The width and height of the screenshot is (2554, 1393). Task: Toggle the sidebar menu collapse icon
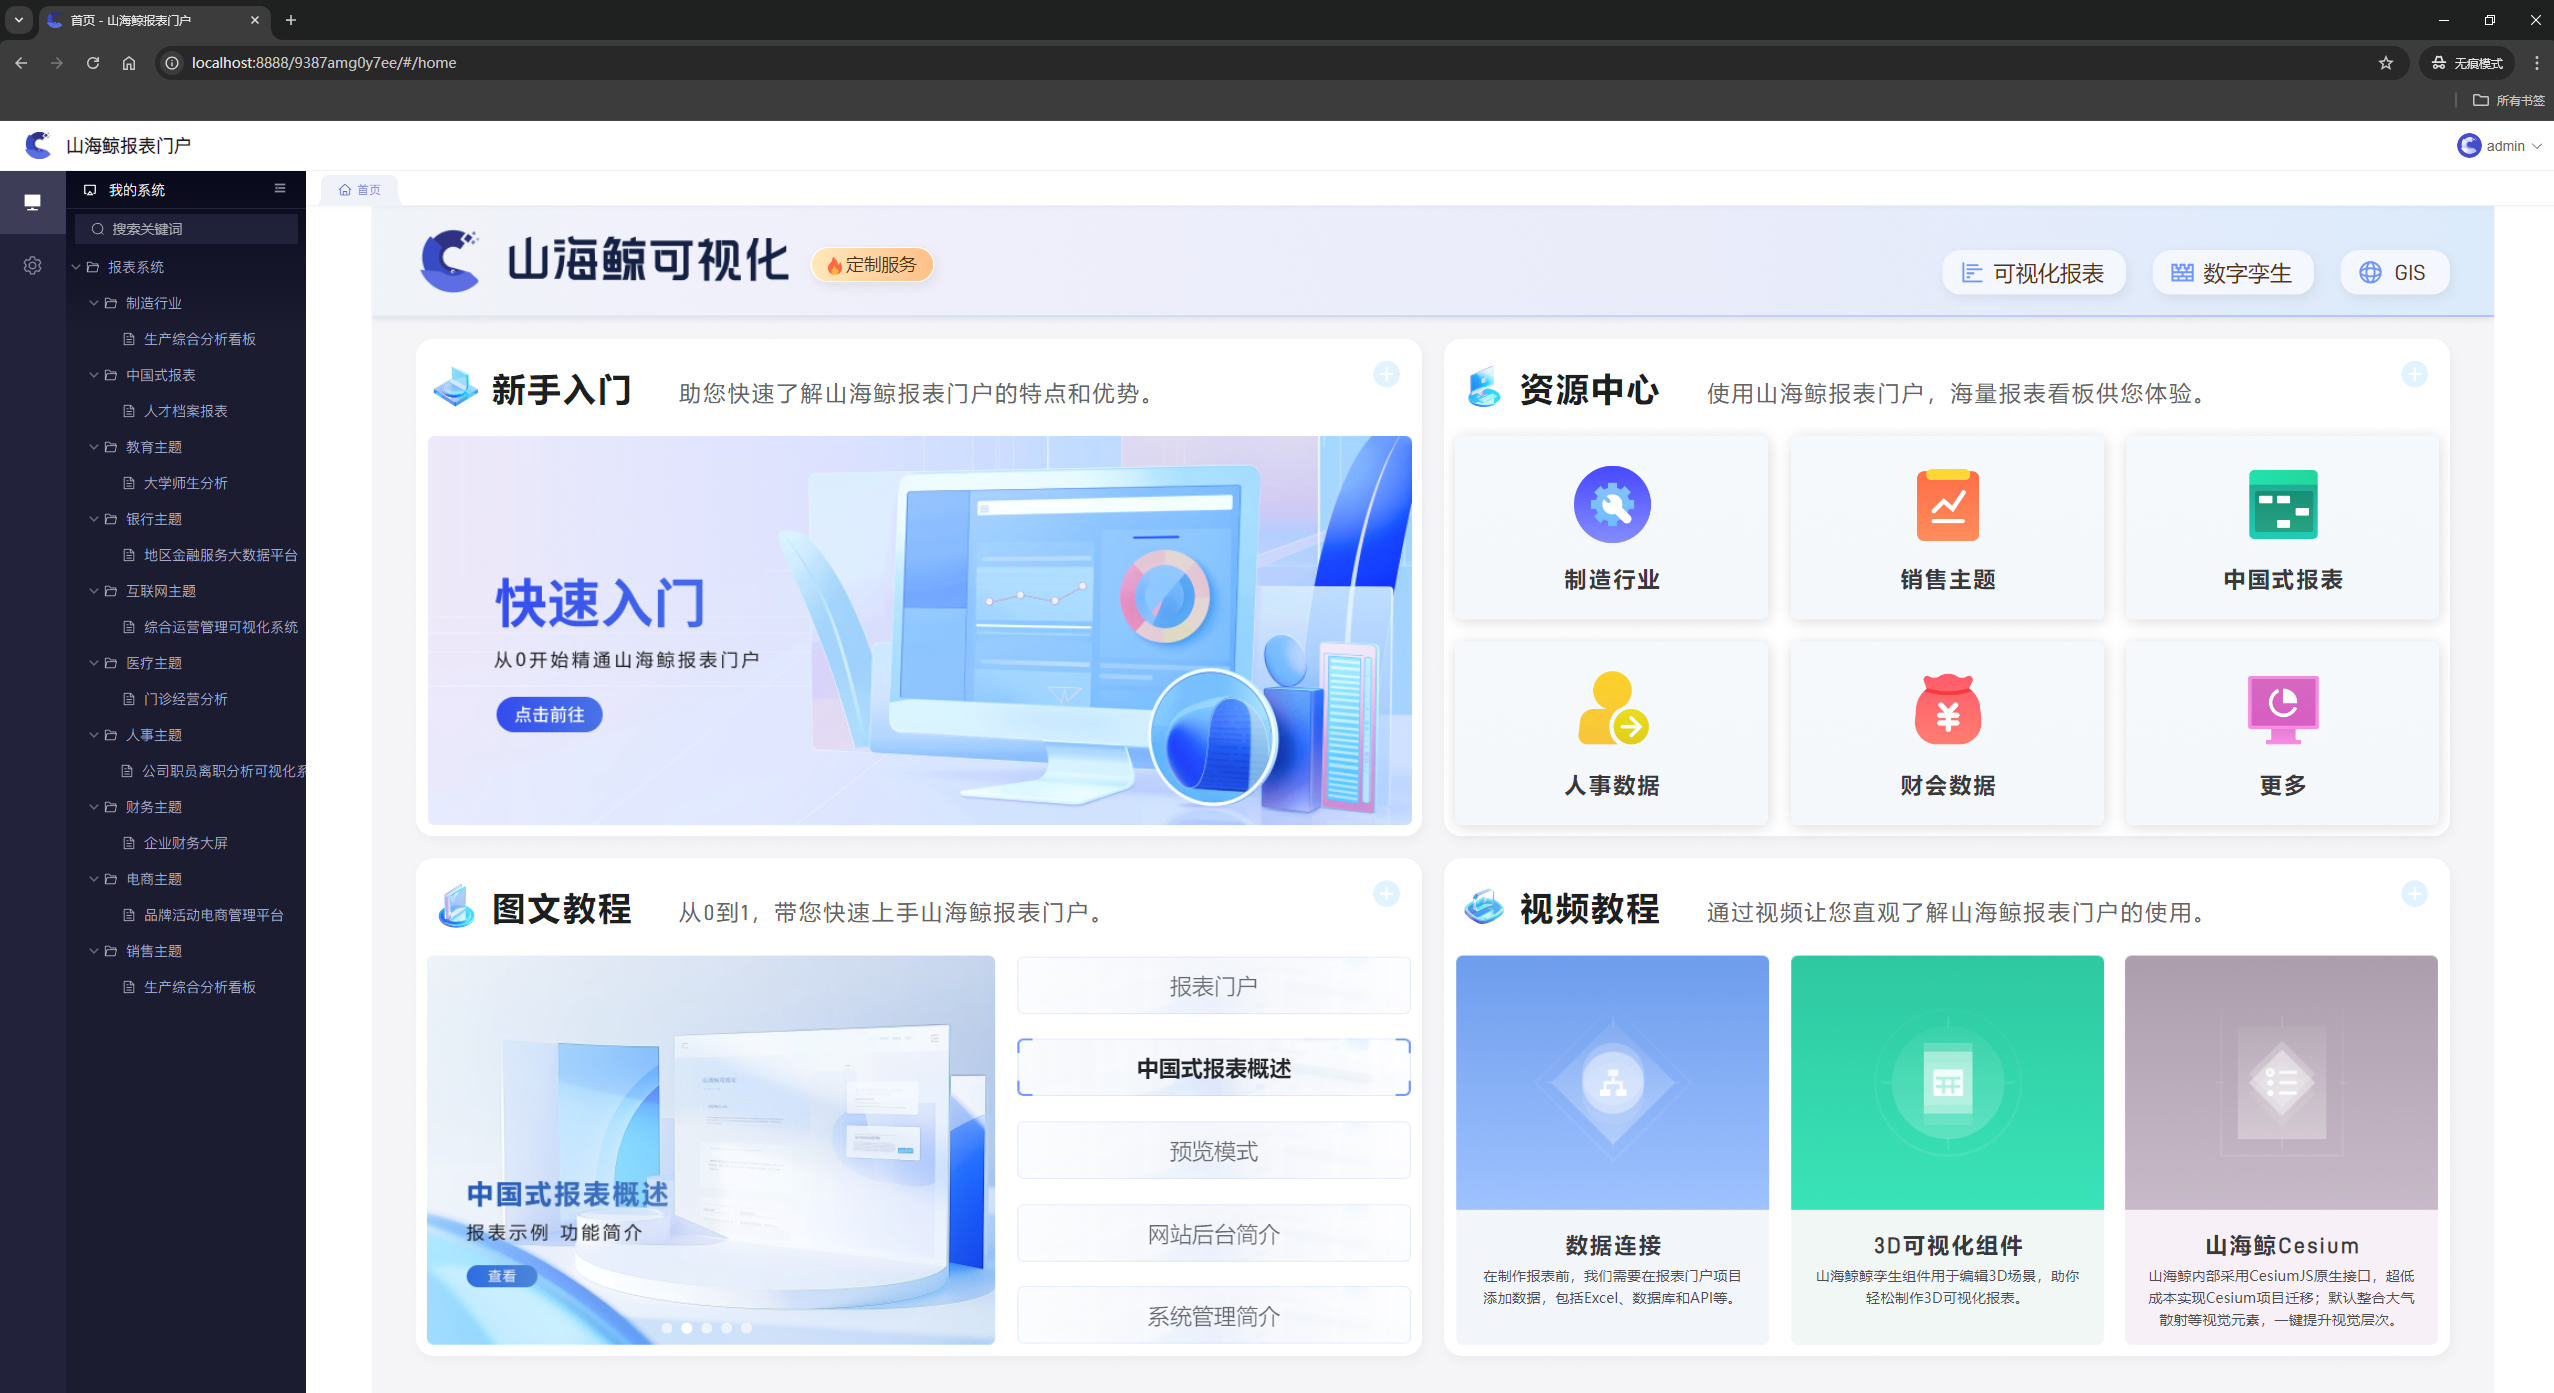point(280,189)
